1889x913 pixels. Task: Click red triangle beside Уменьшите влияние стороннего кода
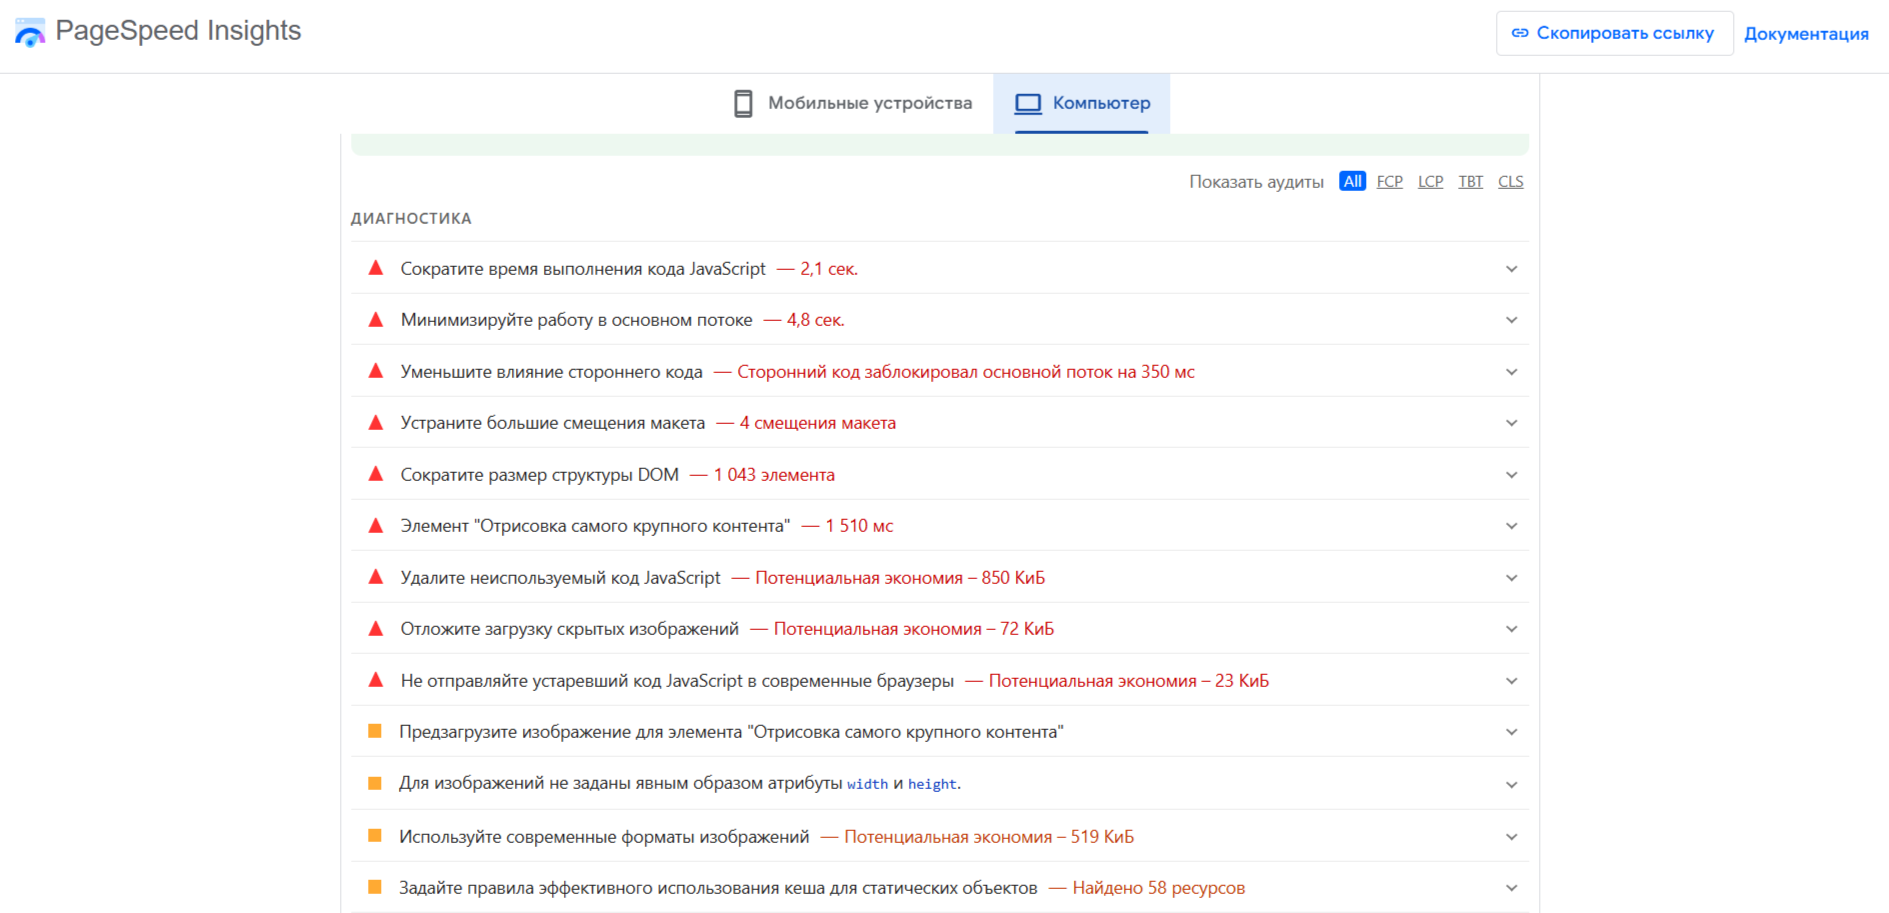[x=376, y=371]
